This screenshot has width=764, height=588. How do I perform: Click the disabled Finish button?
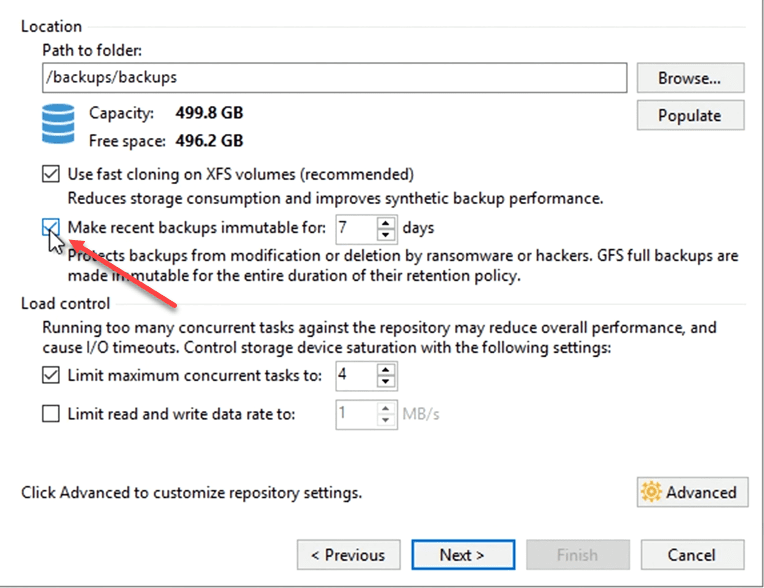[x=577, y=555]
